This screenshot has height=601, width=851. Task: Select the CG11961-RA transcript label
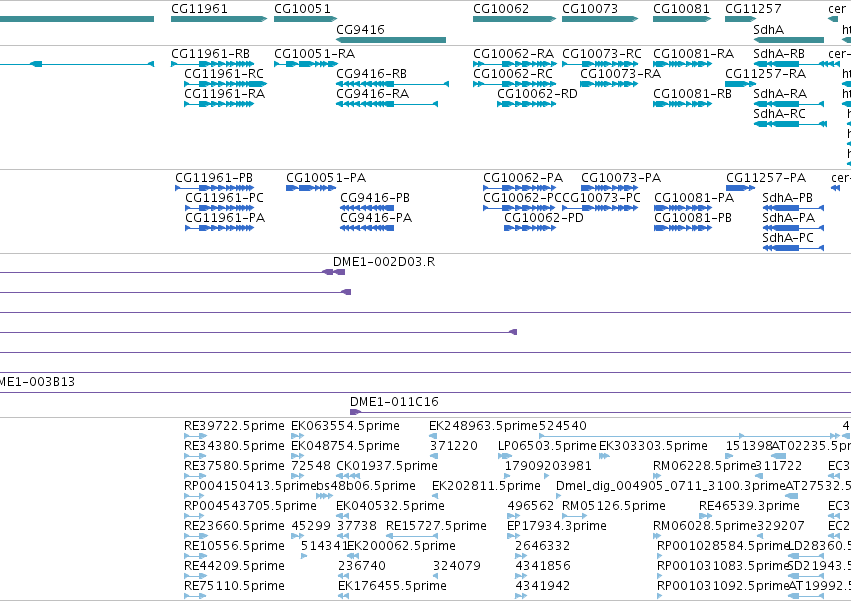[x=225, y=93]
